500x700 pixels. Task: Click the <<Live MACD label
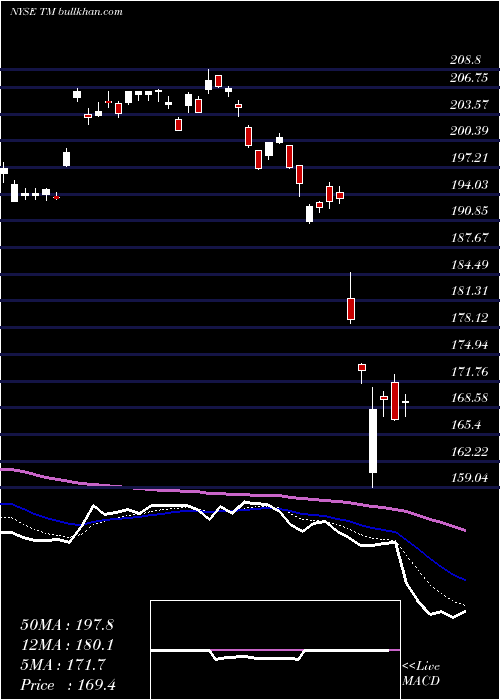421,673
